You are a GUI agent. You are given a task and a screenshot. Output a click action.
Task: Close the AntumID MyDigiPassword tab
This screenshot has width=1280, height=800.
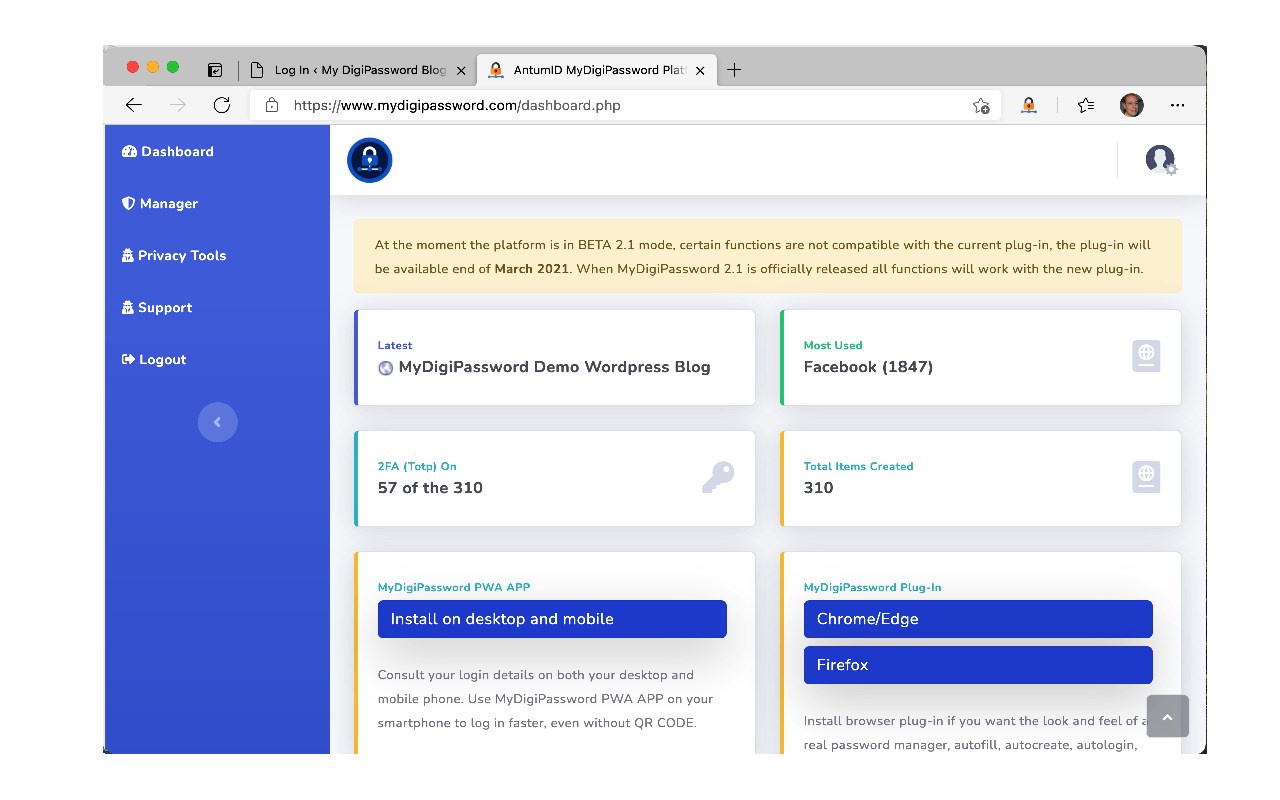click(x=700, y=71)
